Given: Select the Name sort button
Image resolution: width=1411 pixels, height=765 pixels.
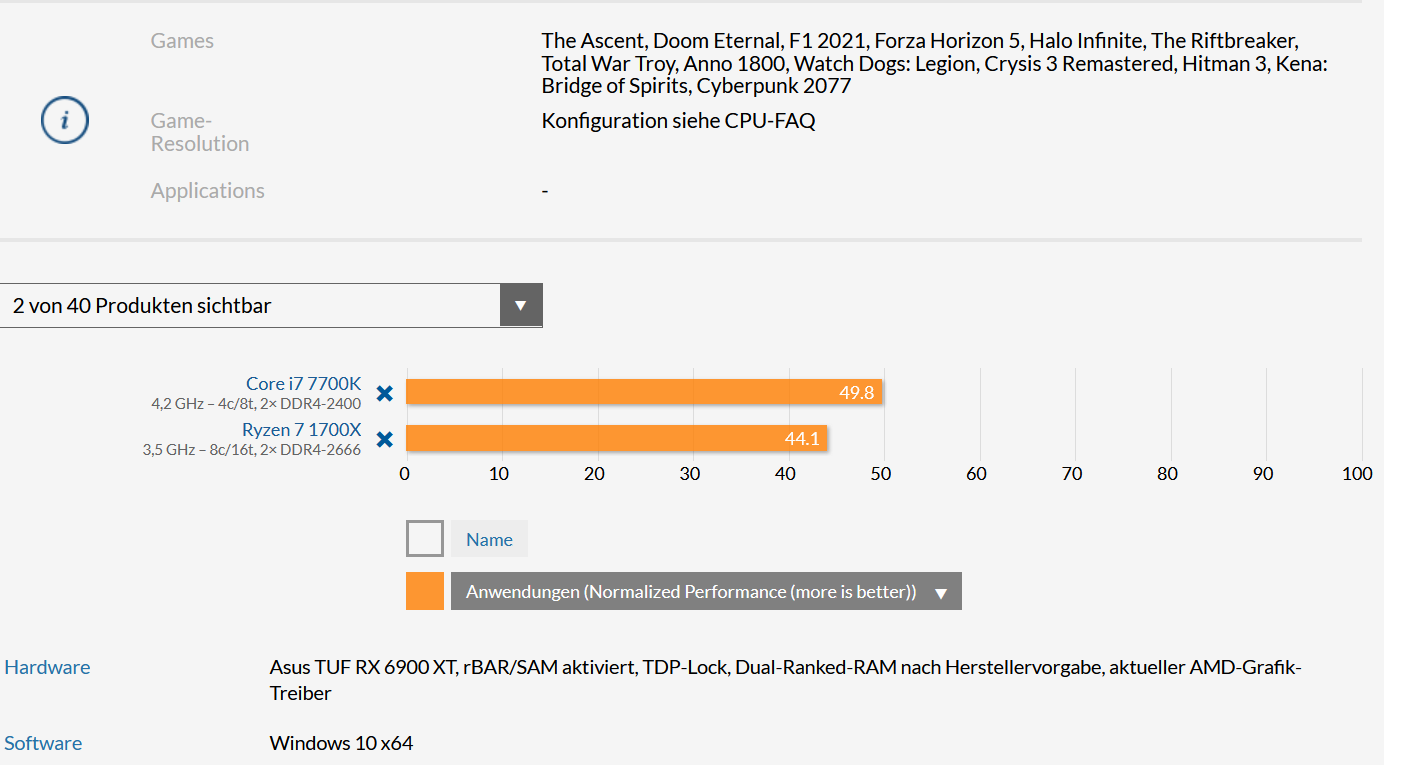Looking at the screenshot, I should pyautogui.click(x=489, y=539).
